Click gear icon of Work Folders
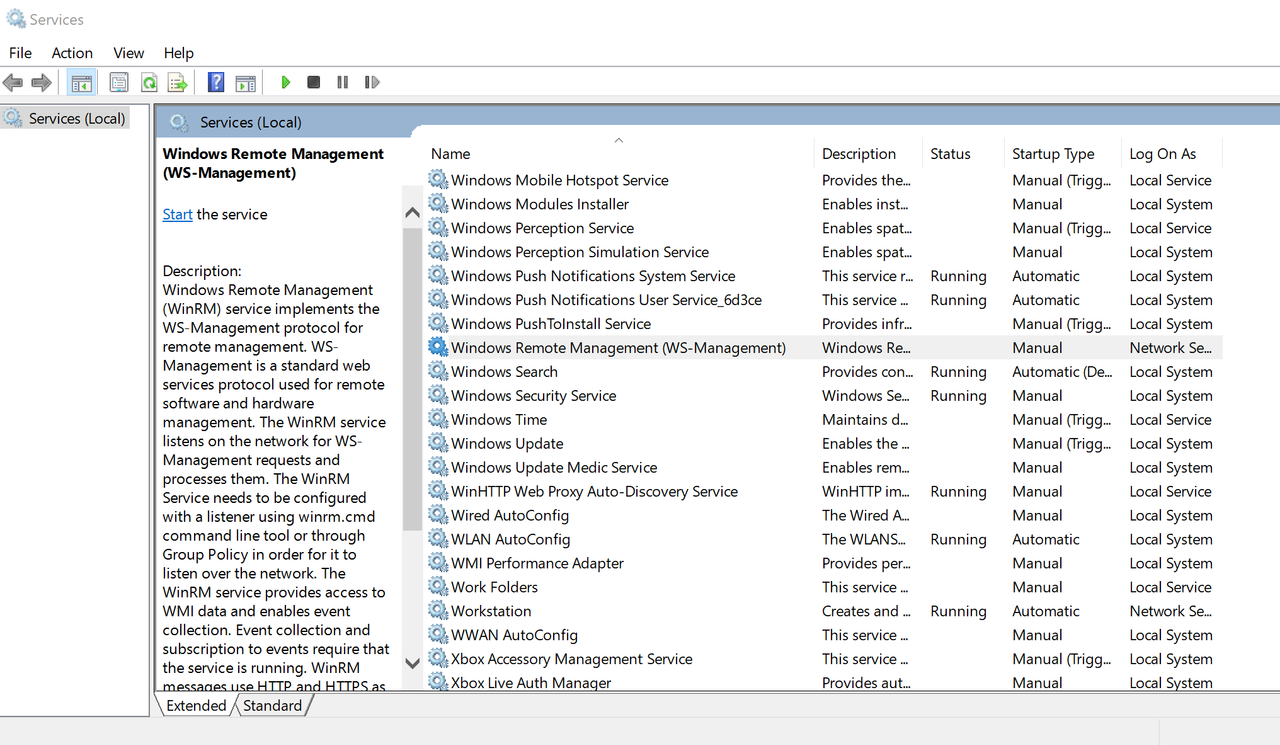Viewport: 1280px width, 745px height. (438, 587)
